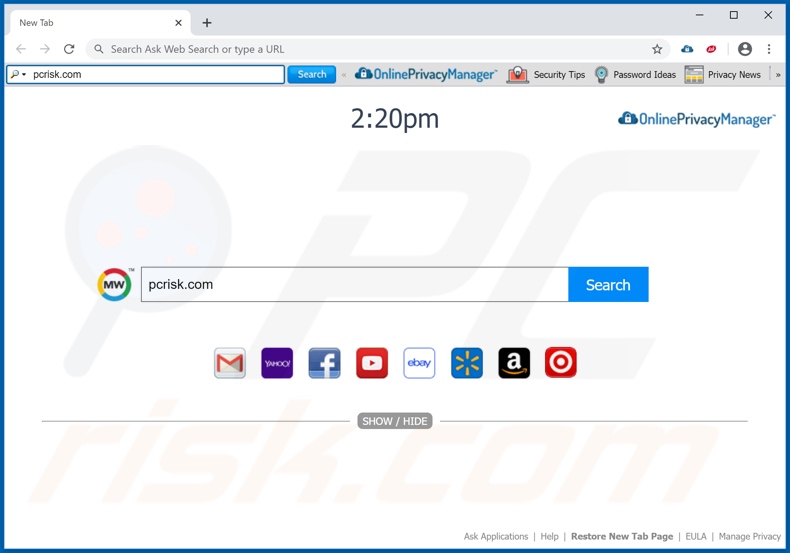The width and height of the screenshot is (790, 553).
Task: Open the Manage Privacy link
Action: (x=750, y=536)
